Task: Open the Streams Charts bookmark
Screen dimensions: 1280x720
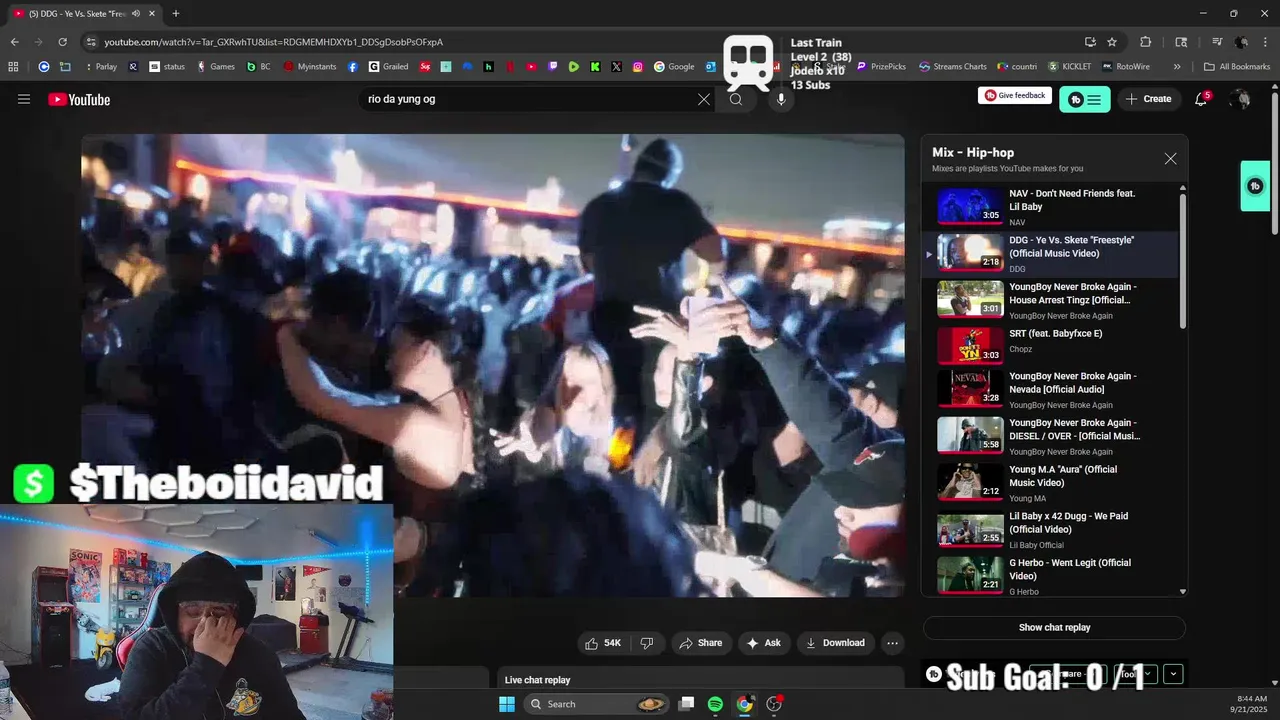Action: [953, 67]
